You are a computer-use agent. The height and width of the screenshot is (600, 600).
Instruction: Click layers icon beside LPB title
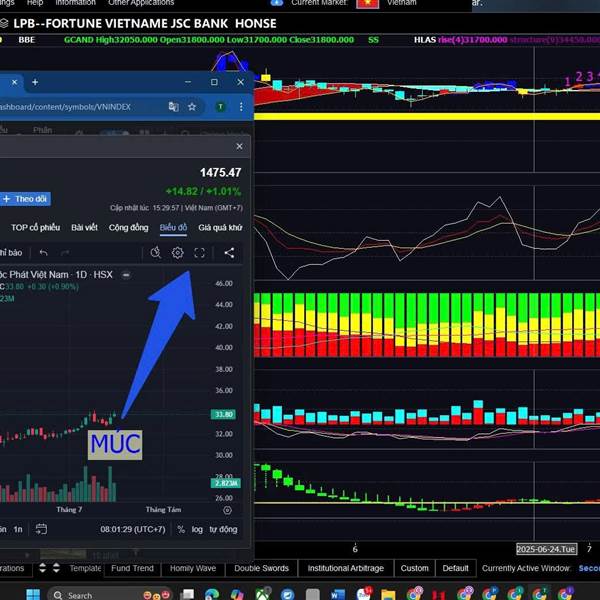(4, 24)
